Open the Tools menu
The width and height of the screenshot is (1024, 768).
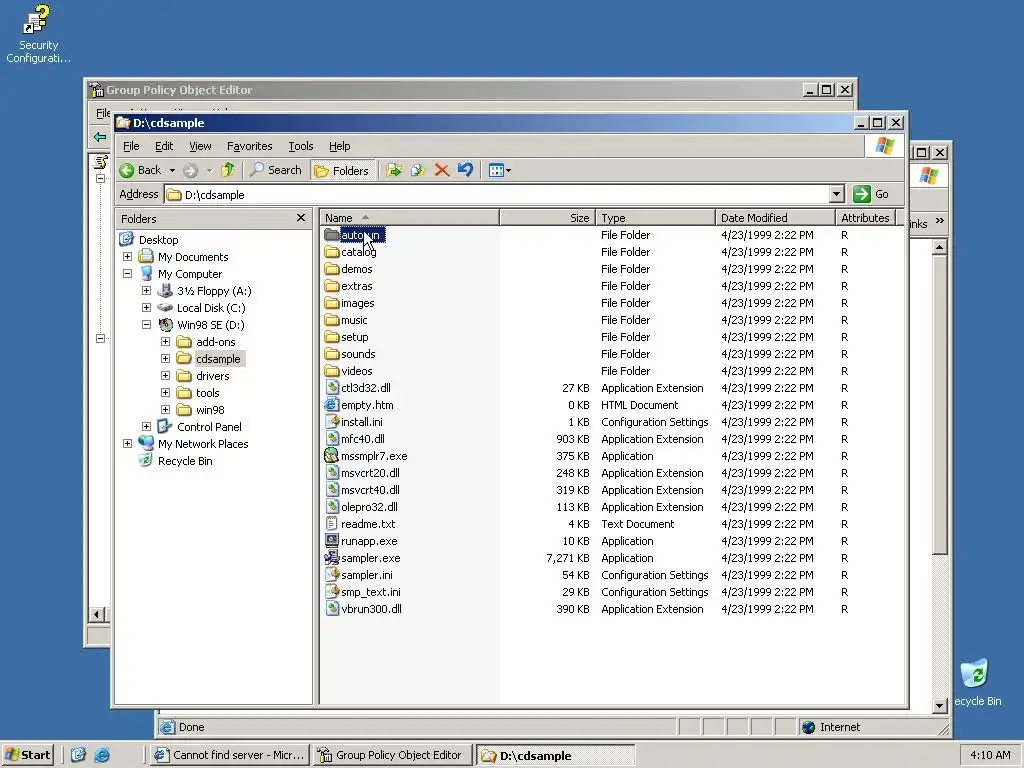tap(301, 146)
